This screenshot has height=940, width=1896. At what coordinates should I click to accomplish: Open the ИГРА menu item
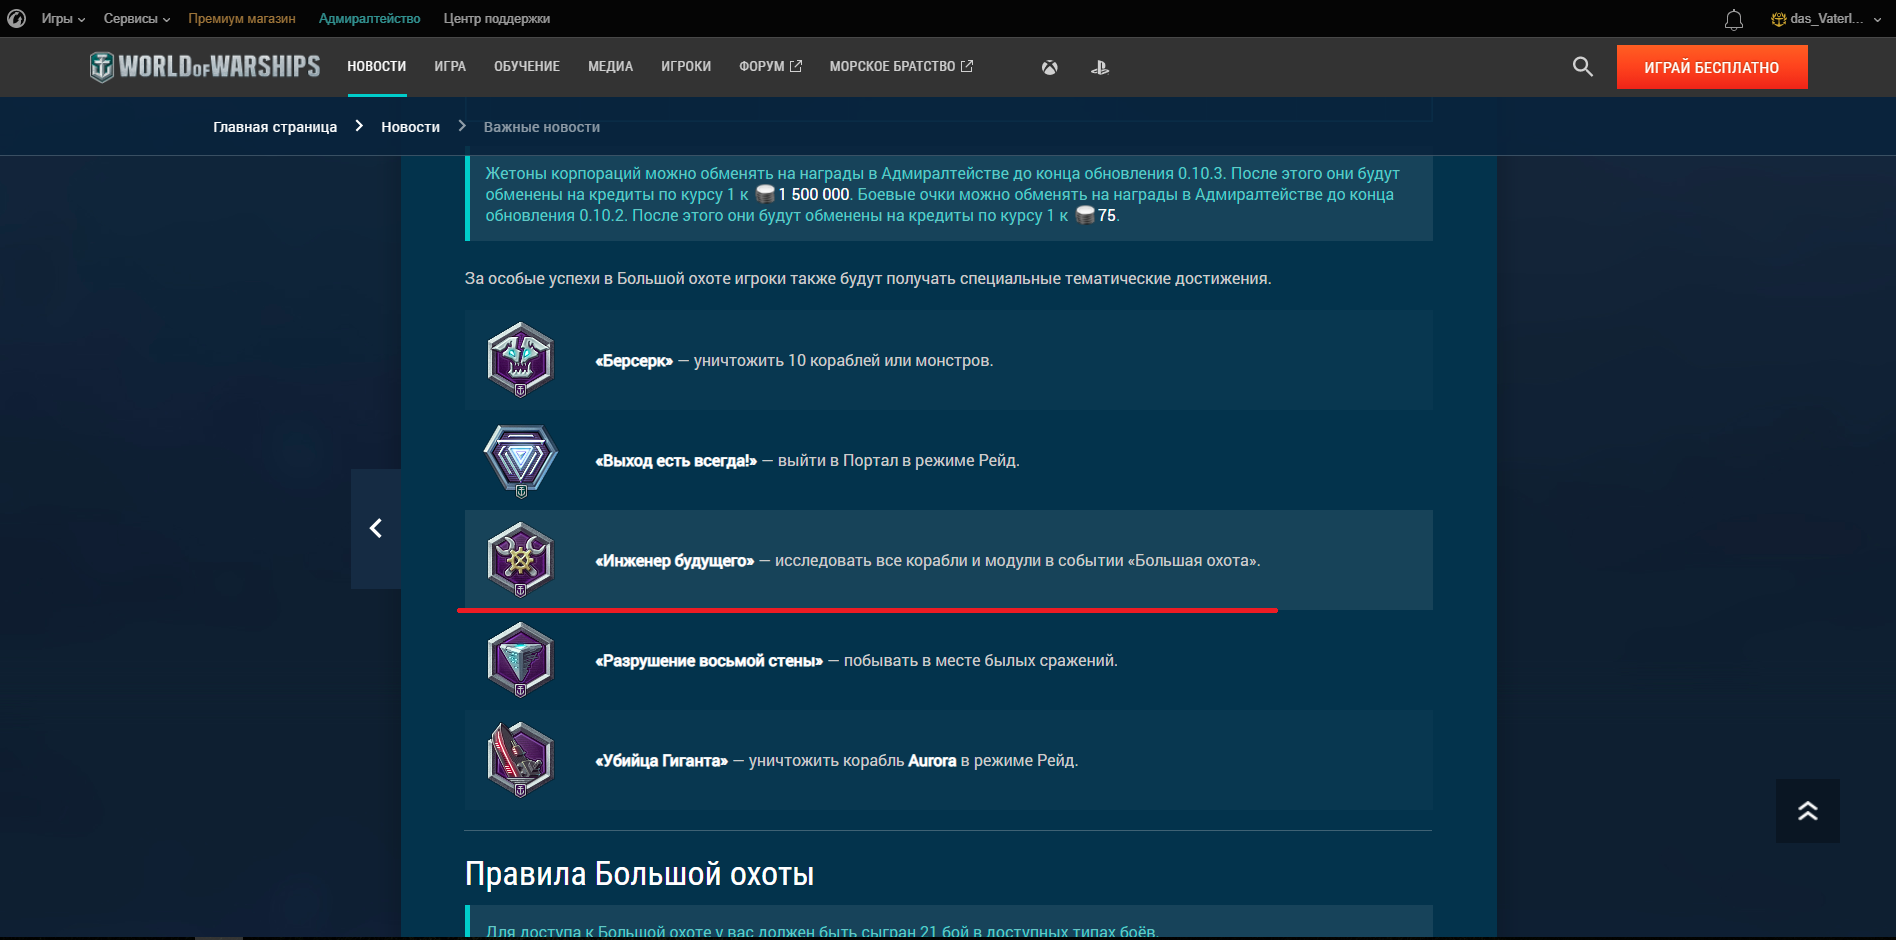point(450,66)
